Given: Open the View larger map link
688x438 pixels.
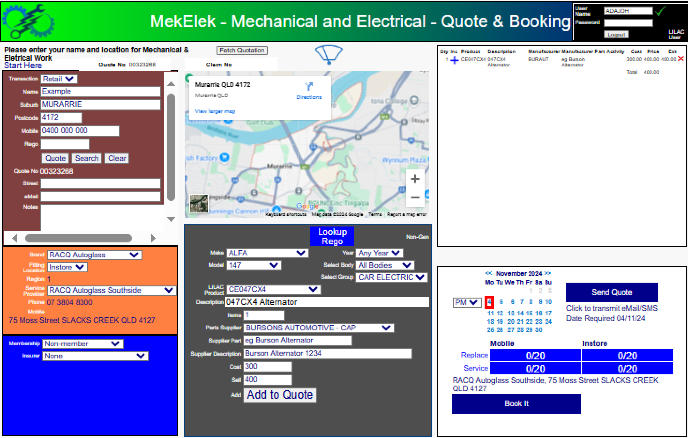Looking at the screenshot, I should pyautogui.click(x=215, y=111).
